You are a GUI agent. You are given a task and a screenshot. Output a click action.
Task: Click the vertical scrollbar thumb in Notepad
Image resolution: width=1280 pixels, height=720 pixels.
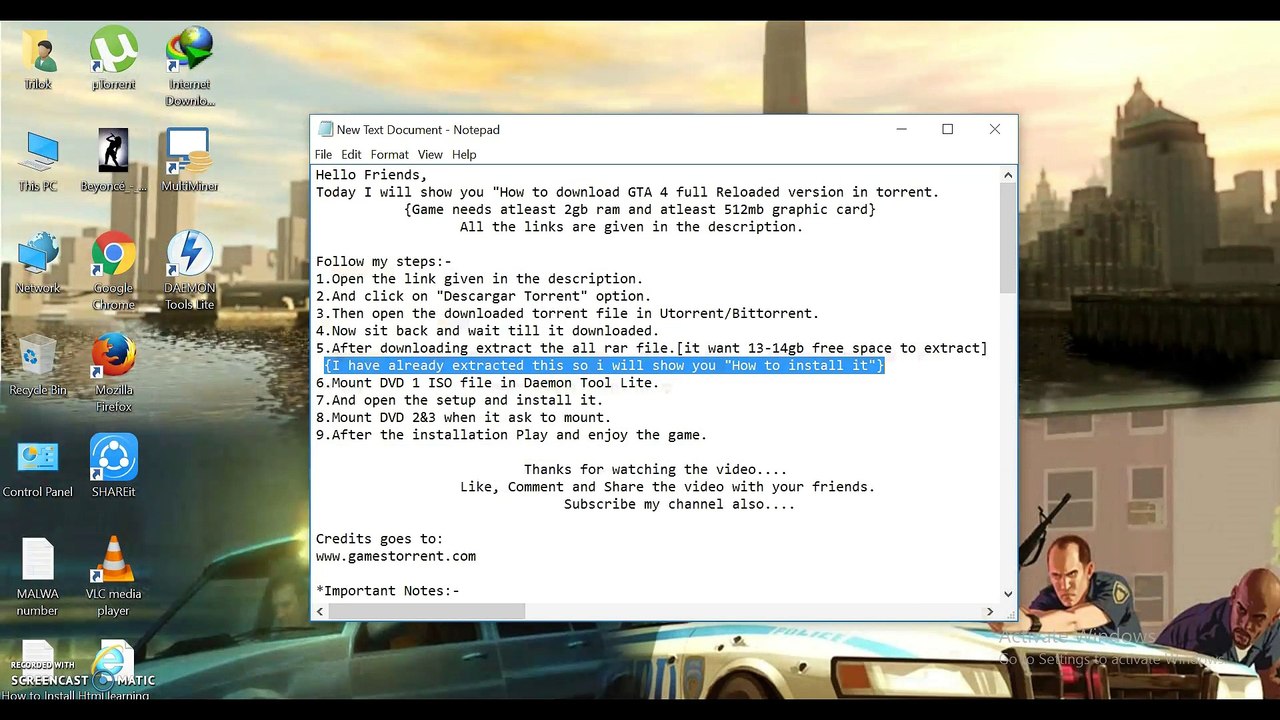(1008, 238)
